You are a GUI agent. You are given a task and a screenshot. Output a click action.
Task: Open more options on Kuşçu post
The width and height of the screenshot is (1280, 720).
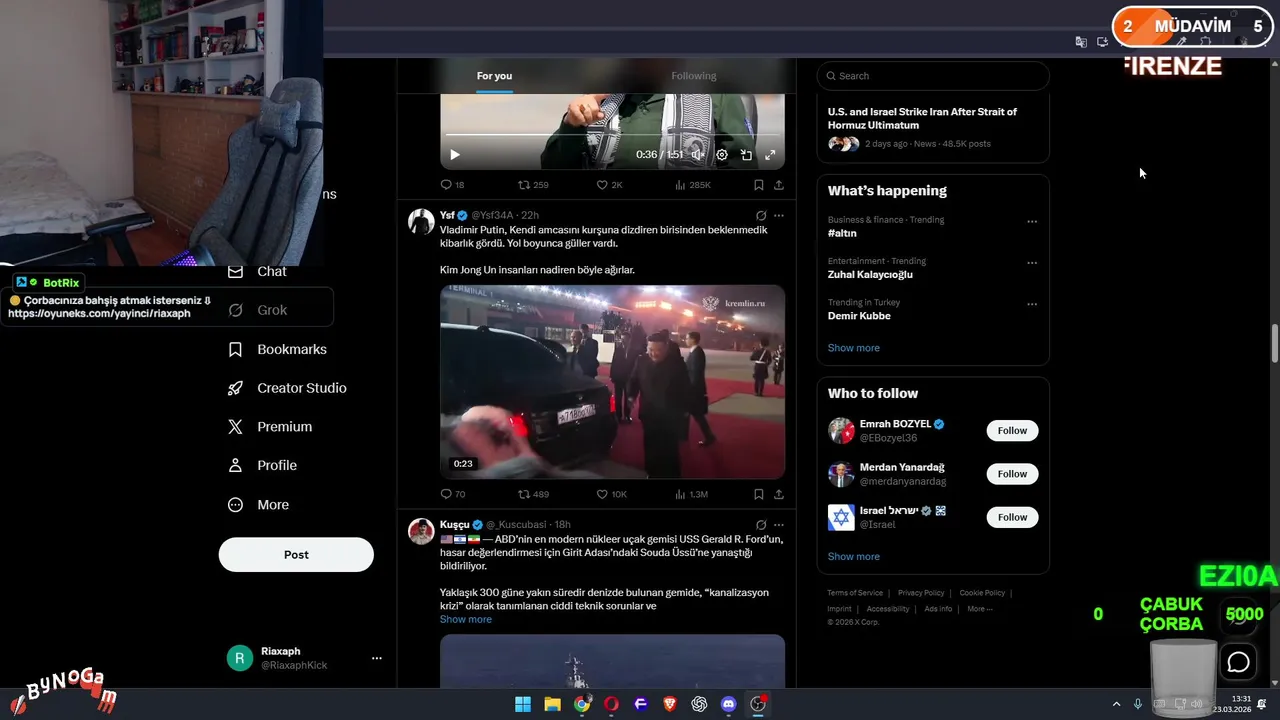779,524
